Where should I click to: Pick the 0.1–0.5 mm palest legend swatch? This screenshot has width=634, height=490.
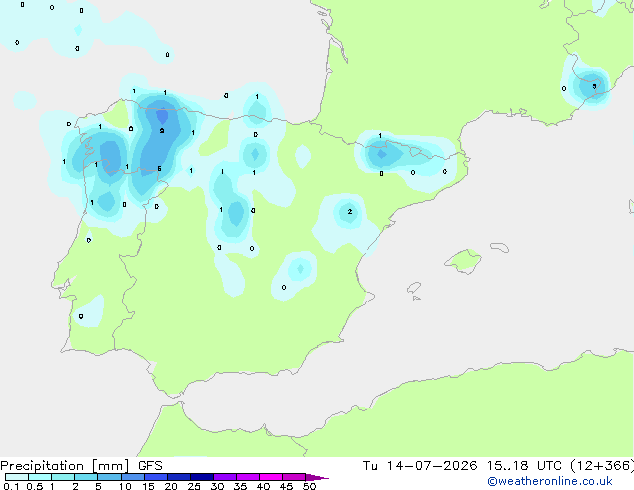17,477
